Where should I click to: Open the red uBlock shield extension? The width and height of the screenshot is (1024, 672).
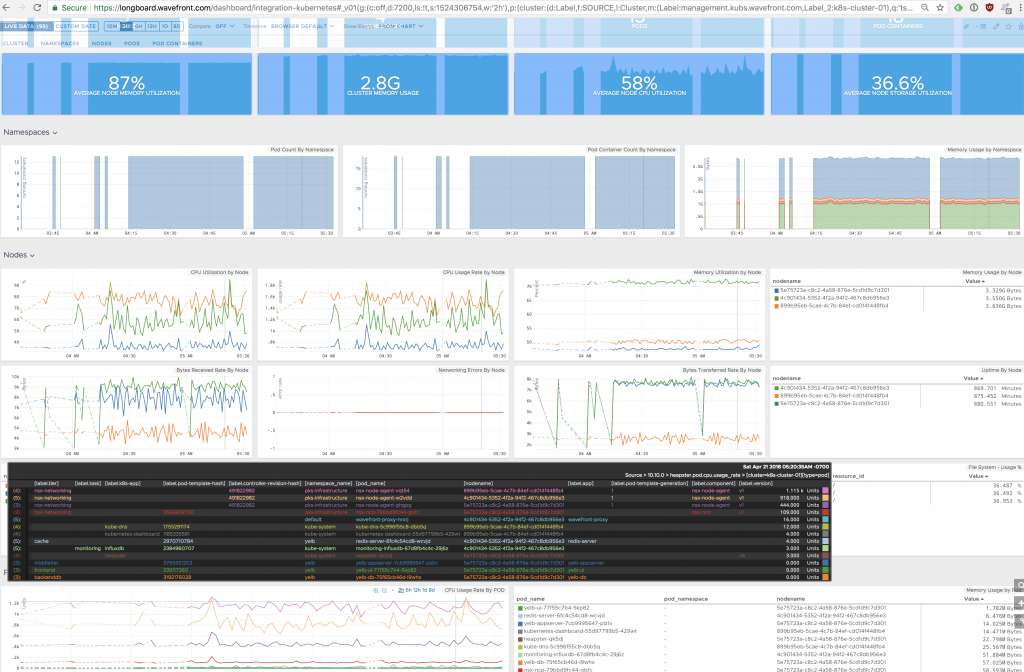point(990,7)
